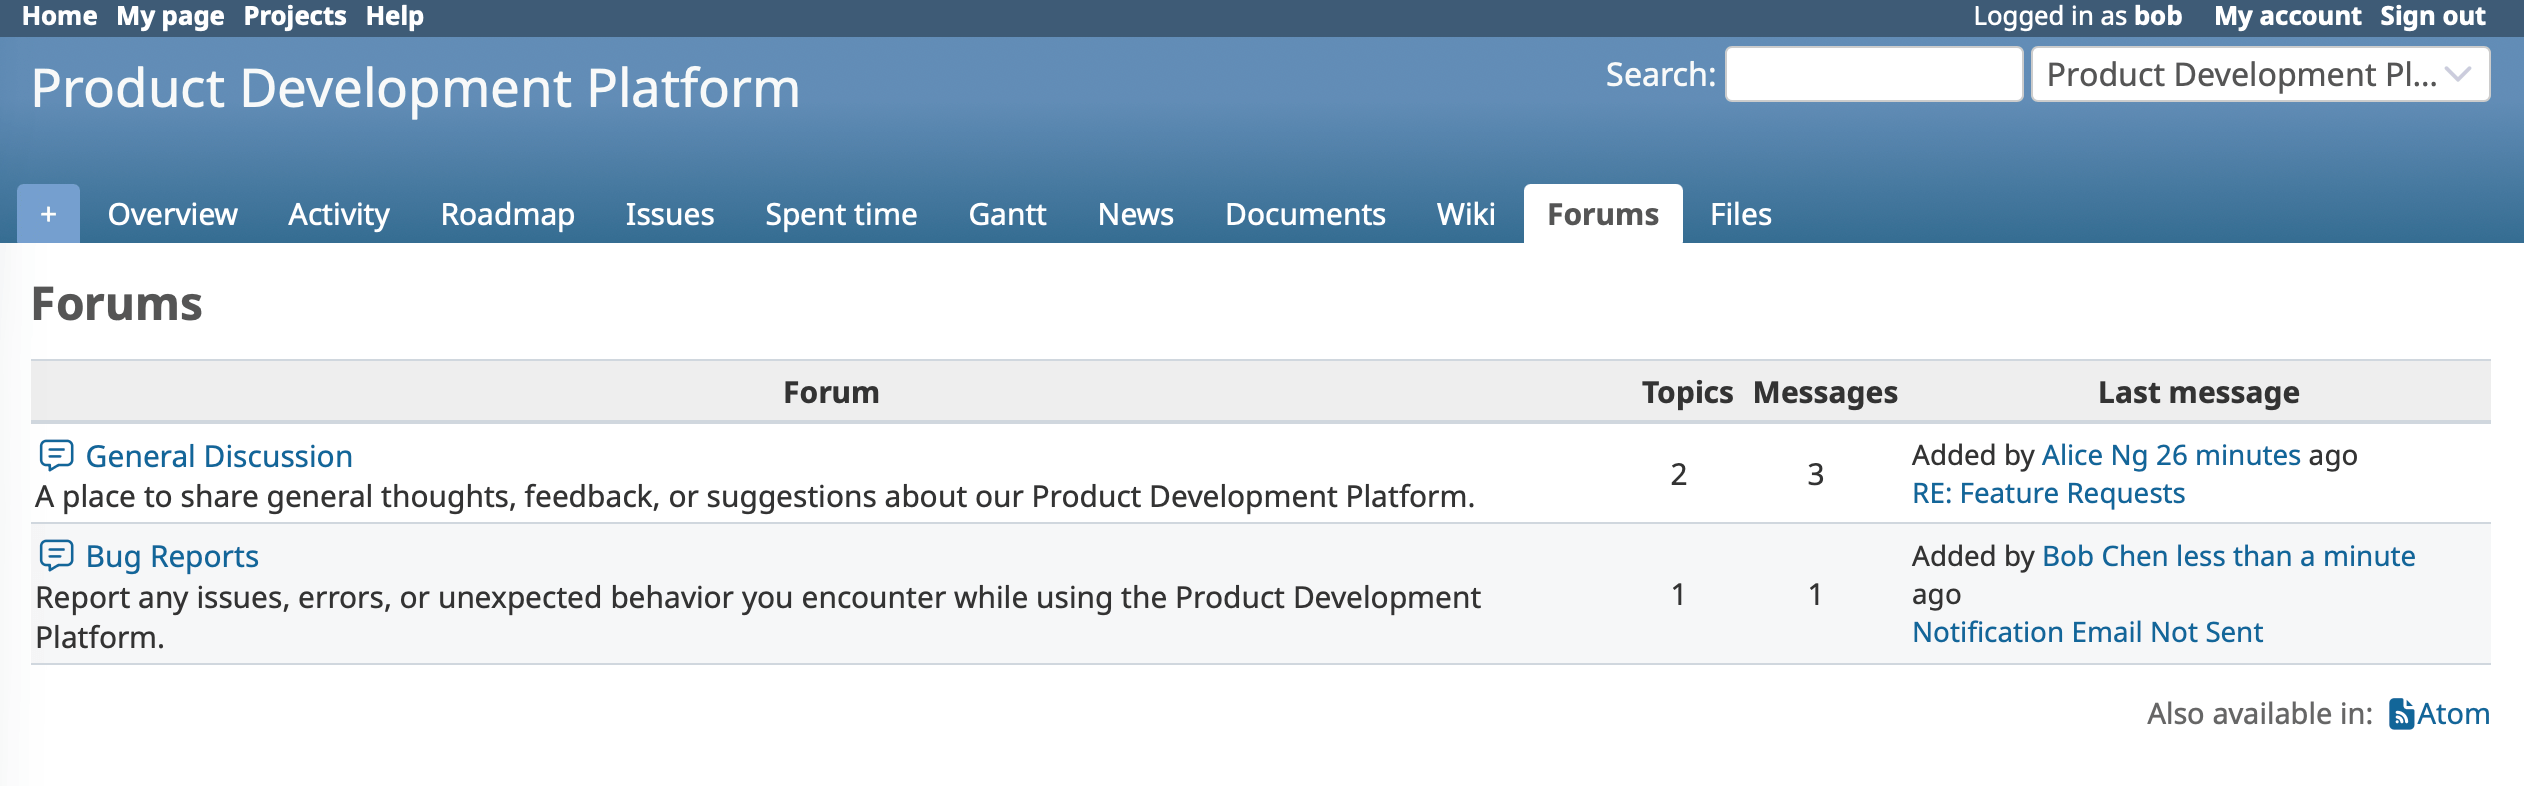
Task: Open the Bug Reports forum
Action: (172, 556)
